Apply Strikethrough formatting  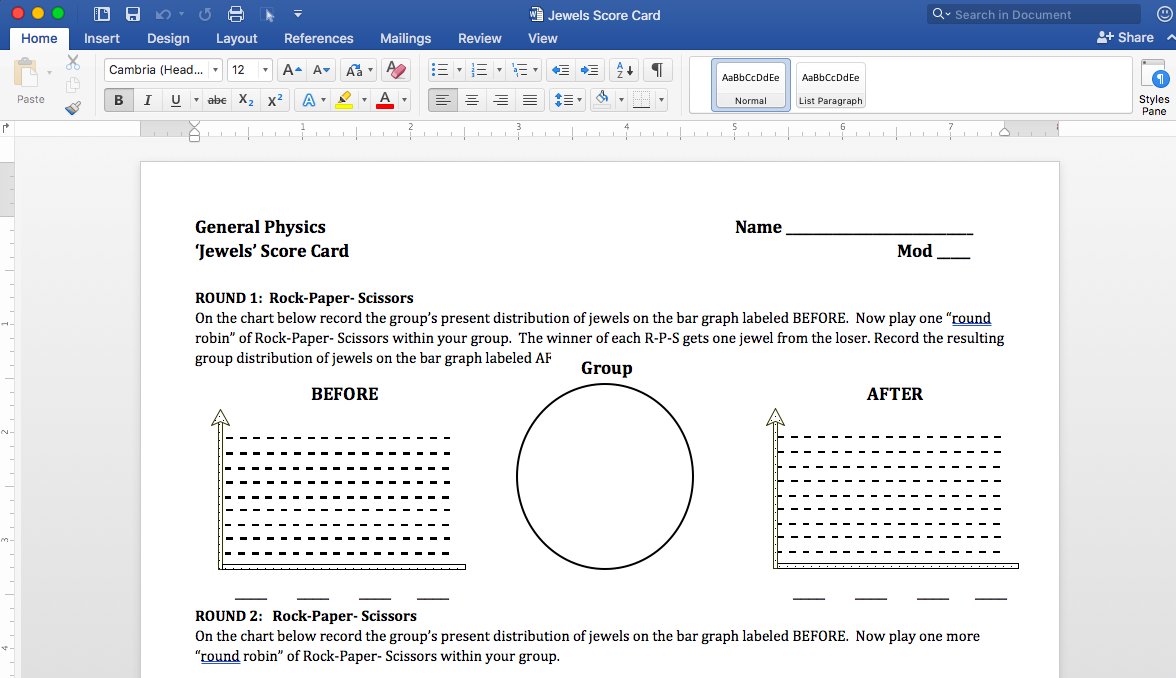click(x=217, y=100)
